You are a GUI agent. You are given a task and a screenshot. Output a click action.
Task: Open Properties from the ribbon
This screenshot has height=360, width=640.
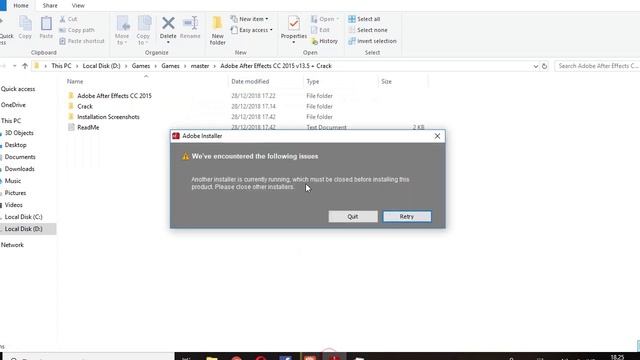pos(293,29)
